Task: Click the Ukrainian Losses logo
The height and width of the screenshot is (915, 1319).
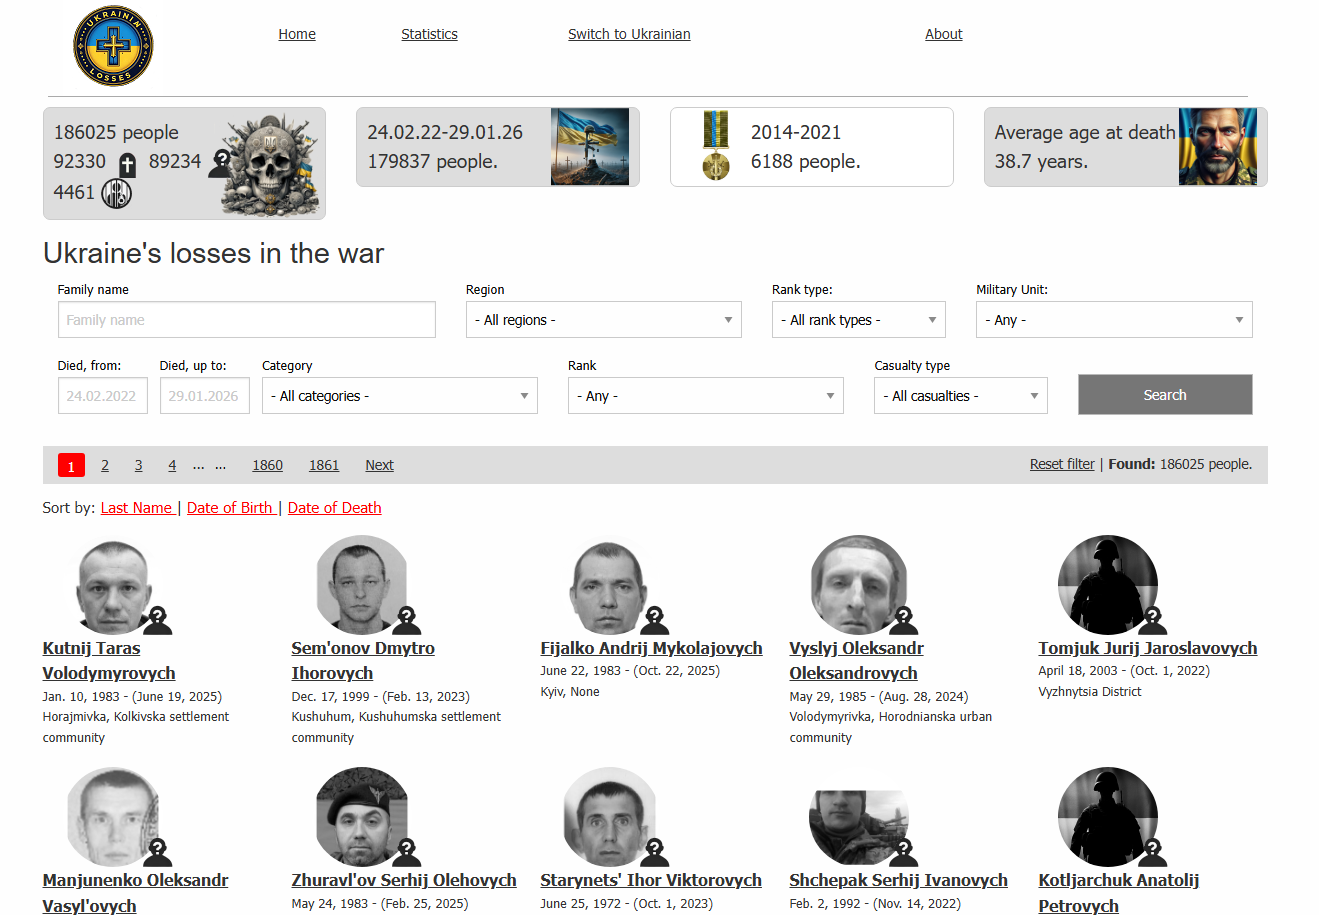Action: pos(113,46)
